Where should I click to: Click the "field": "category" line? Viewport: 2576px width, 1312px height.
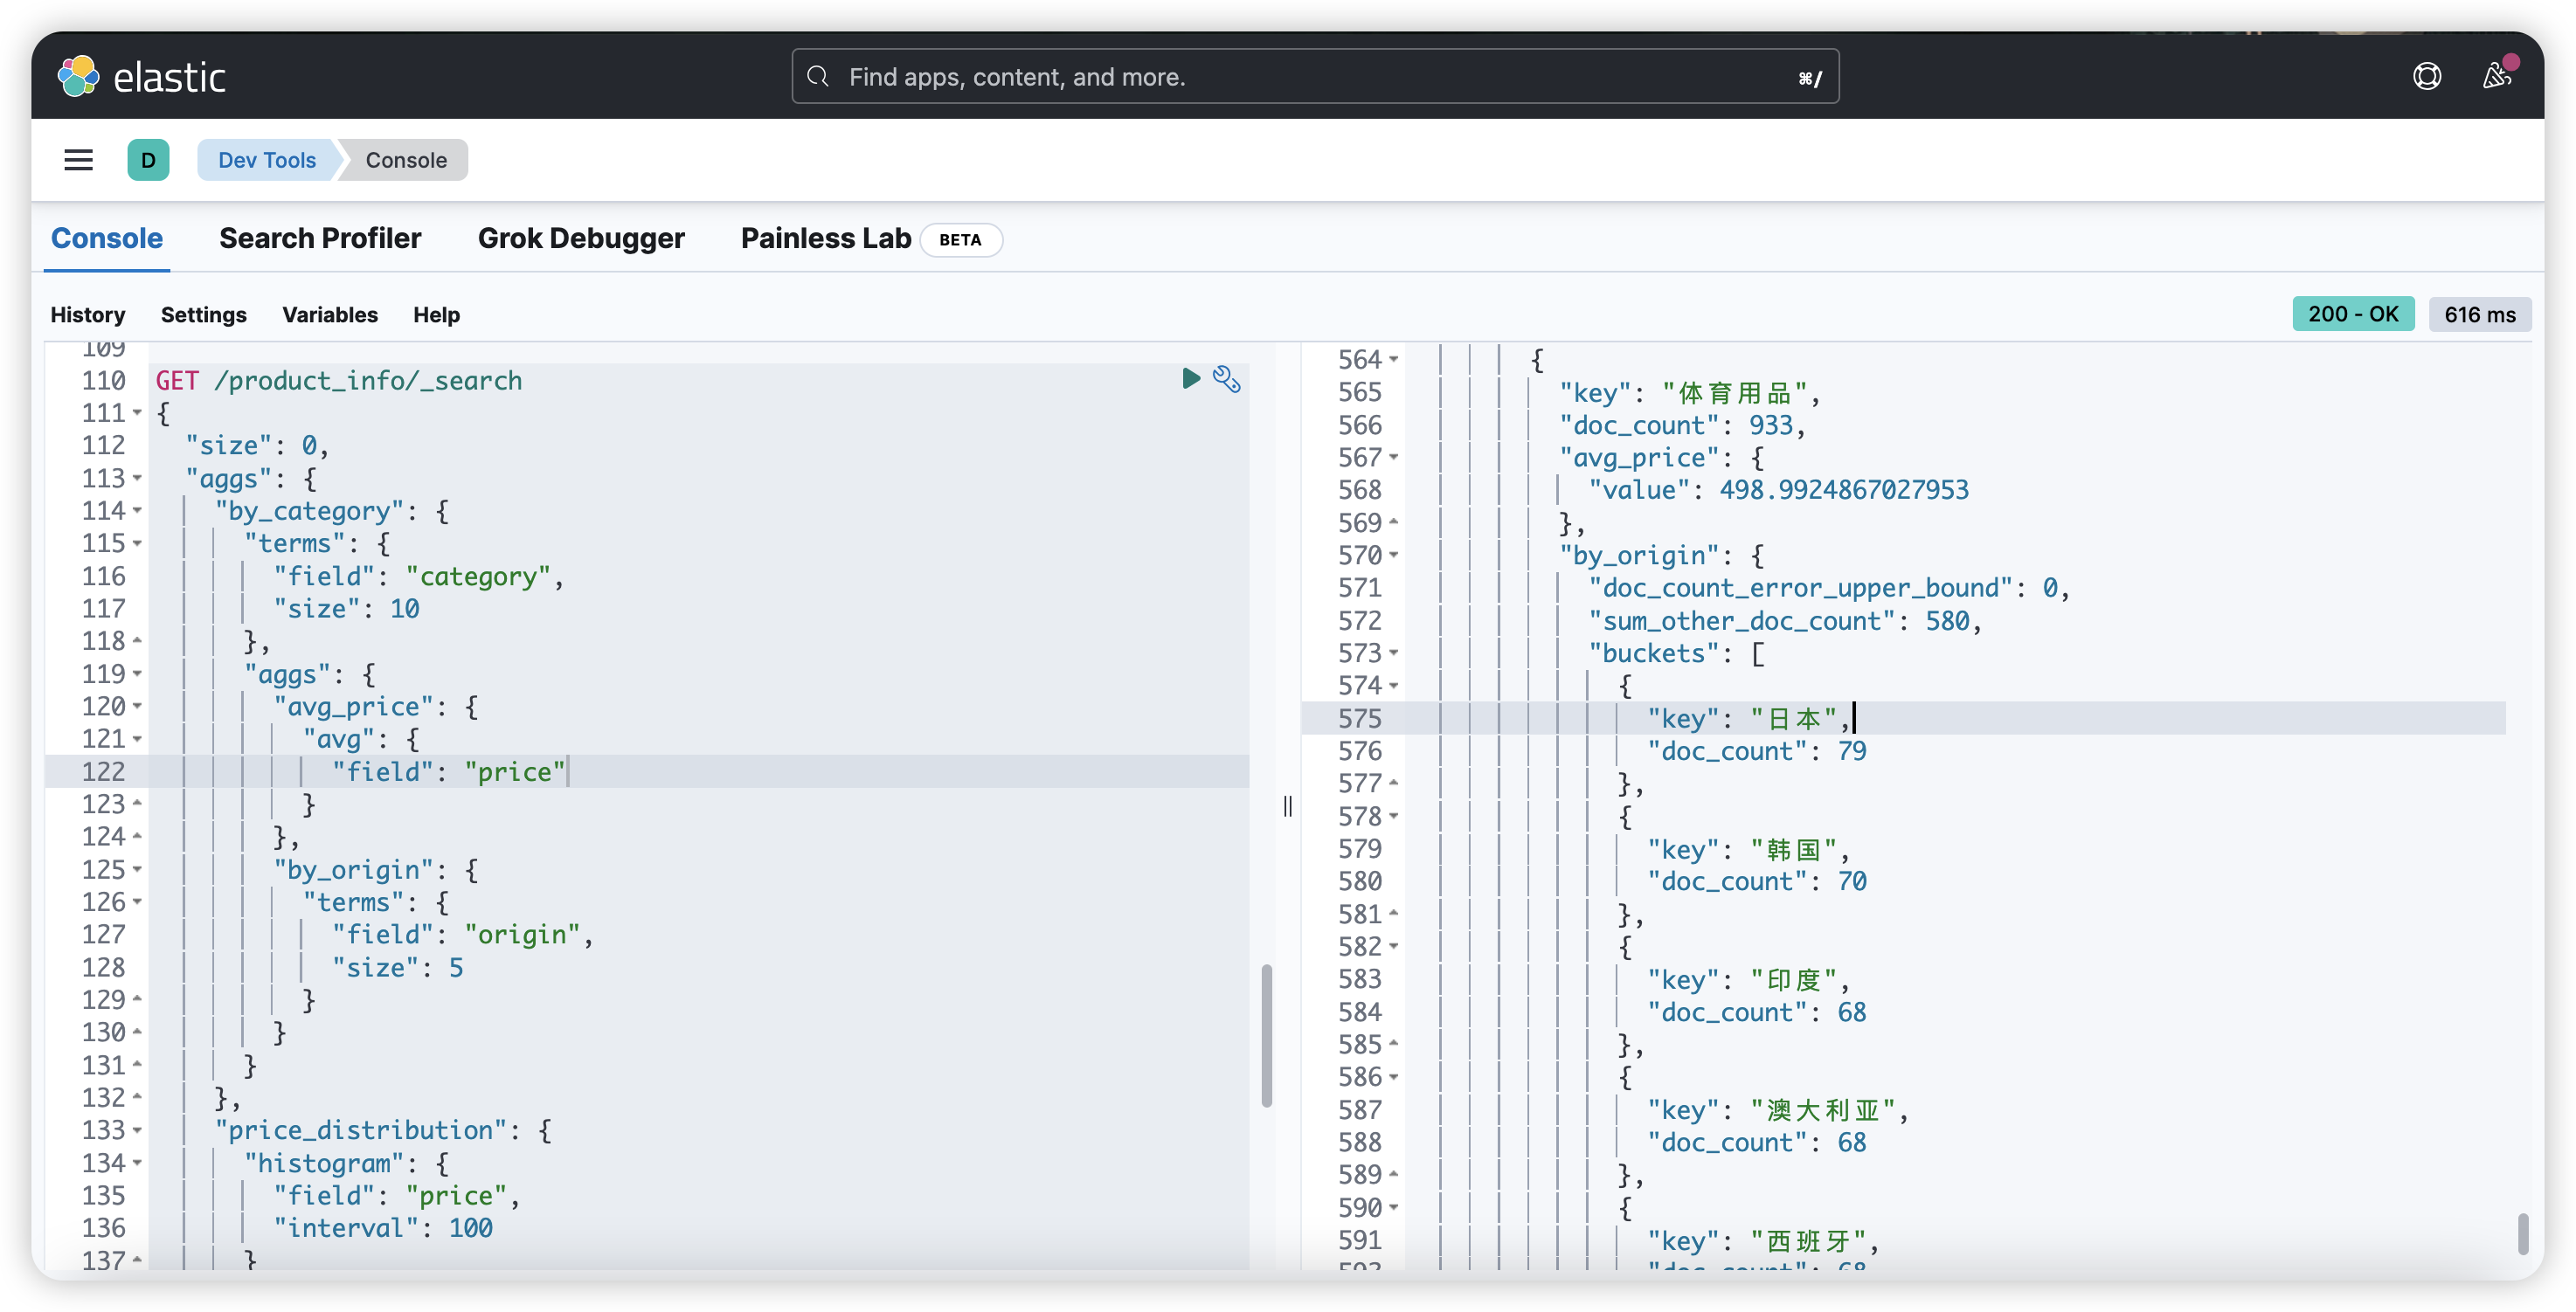pos(419,576)
